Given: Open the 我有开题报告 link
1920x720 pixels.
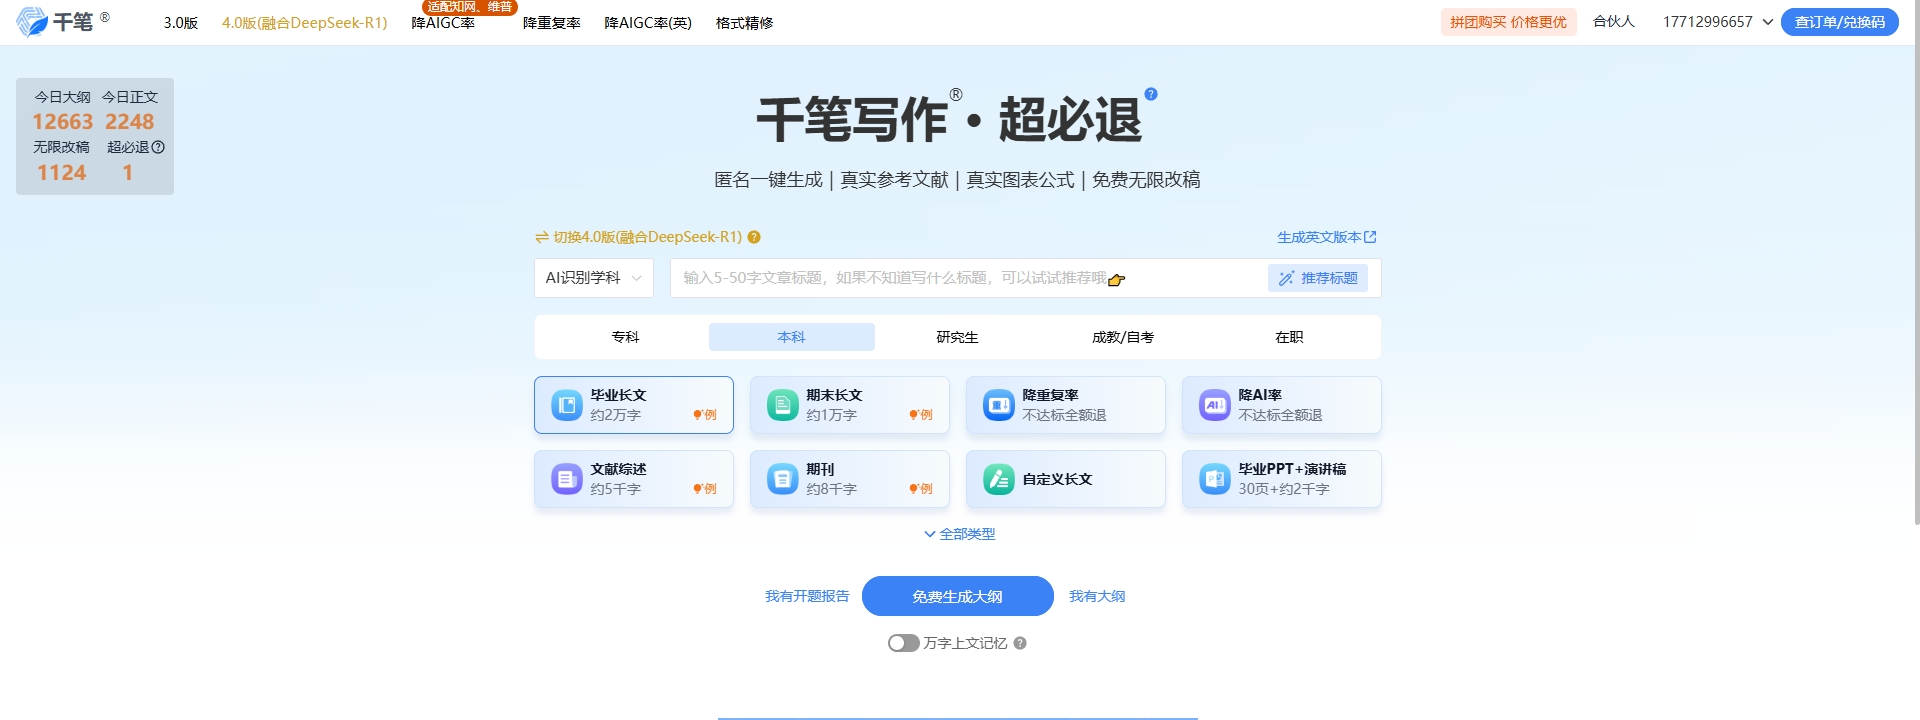Looking at the screenshot, I should point(807,596).
